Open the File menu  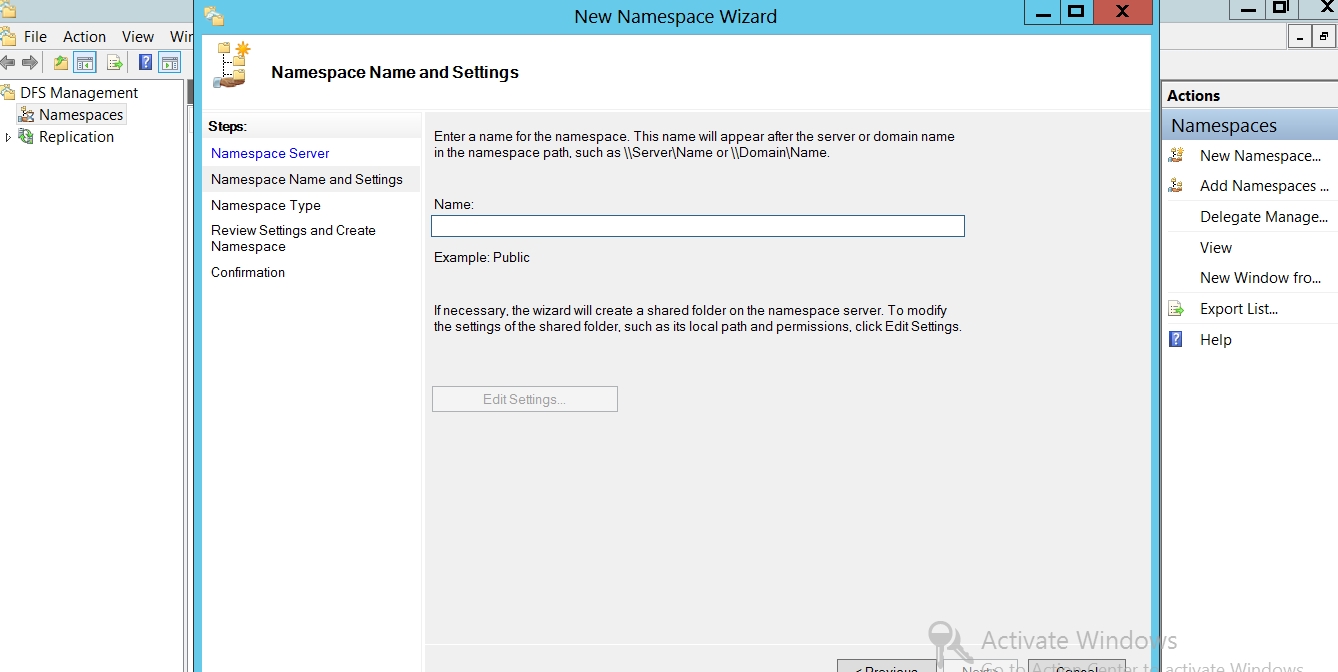[x=35, y=36]
